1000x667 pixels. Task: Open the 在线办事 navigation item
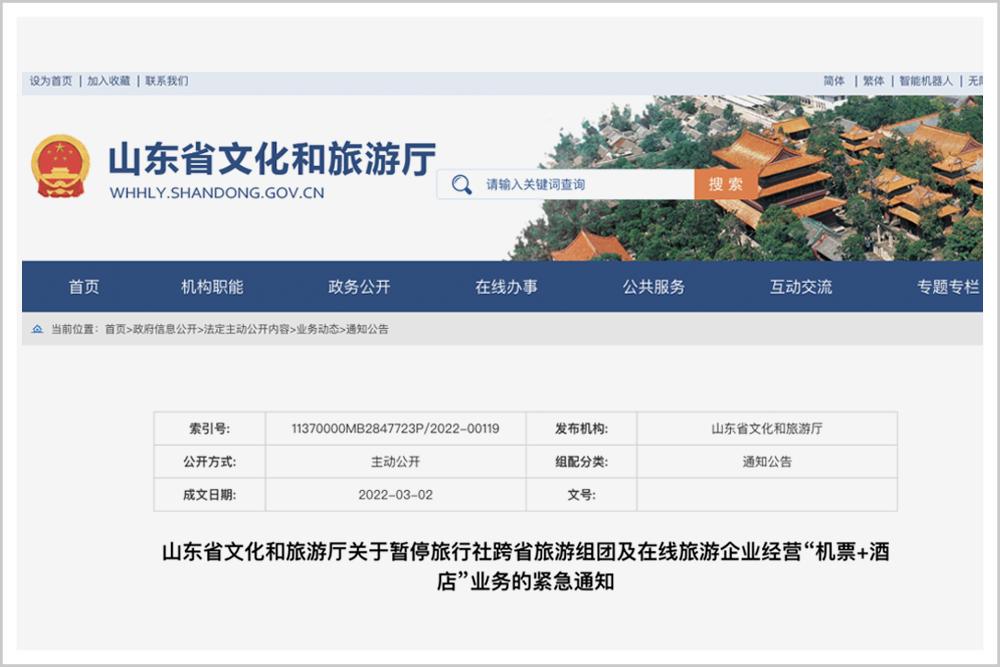point(506,287)
